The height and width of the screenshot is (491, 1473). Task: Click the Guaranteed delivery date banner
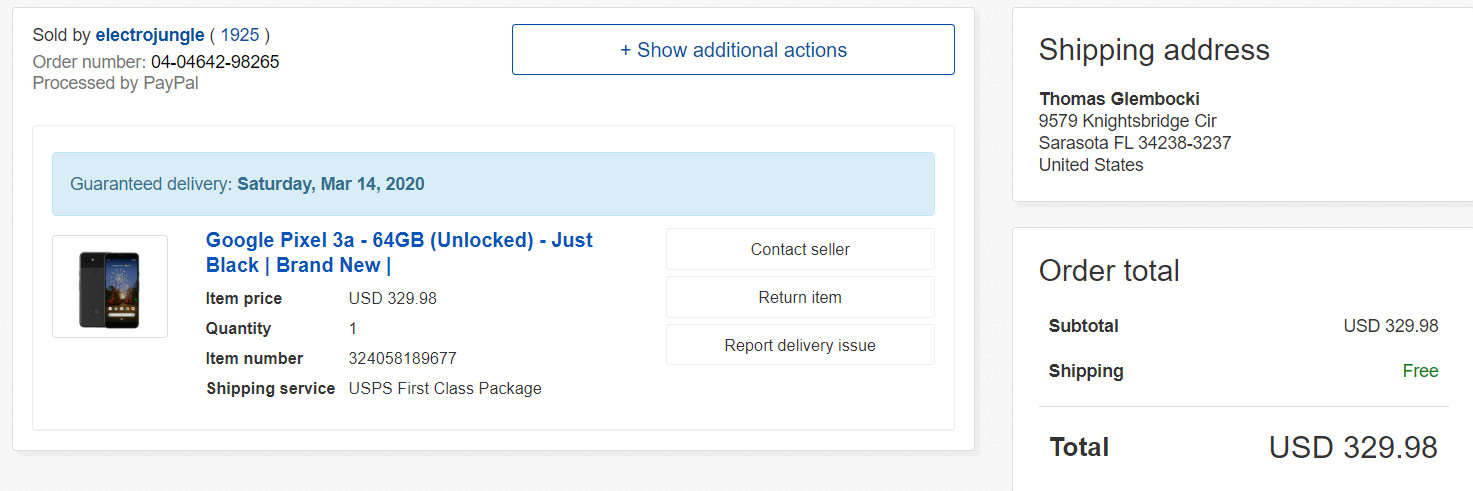[493, 184]
